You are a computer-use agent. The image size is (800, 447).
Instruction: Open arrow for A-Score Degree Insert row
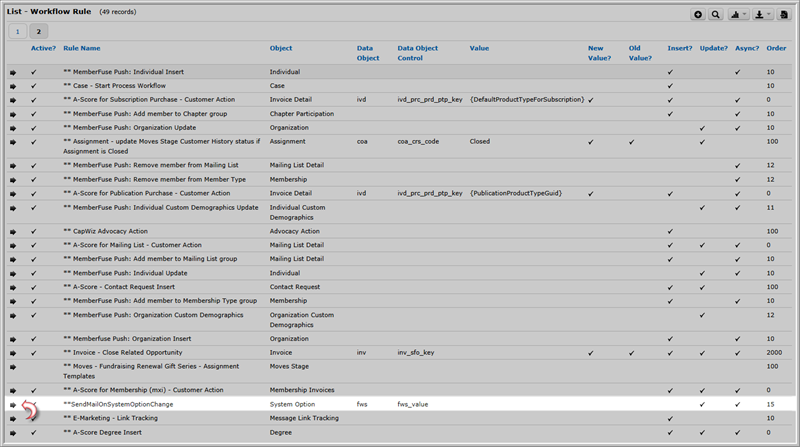13,433
